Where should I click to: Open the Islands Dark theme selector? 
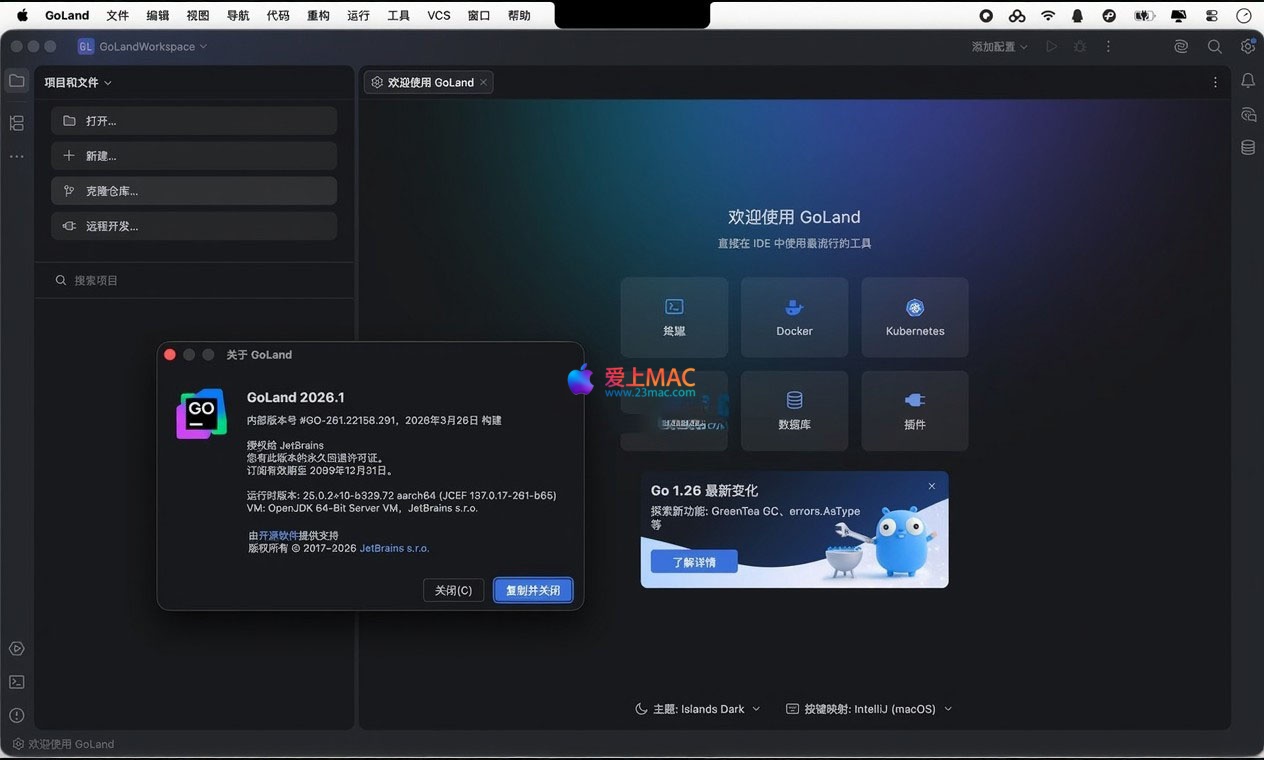(x=698, y=709)
